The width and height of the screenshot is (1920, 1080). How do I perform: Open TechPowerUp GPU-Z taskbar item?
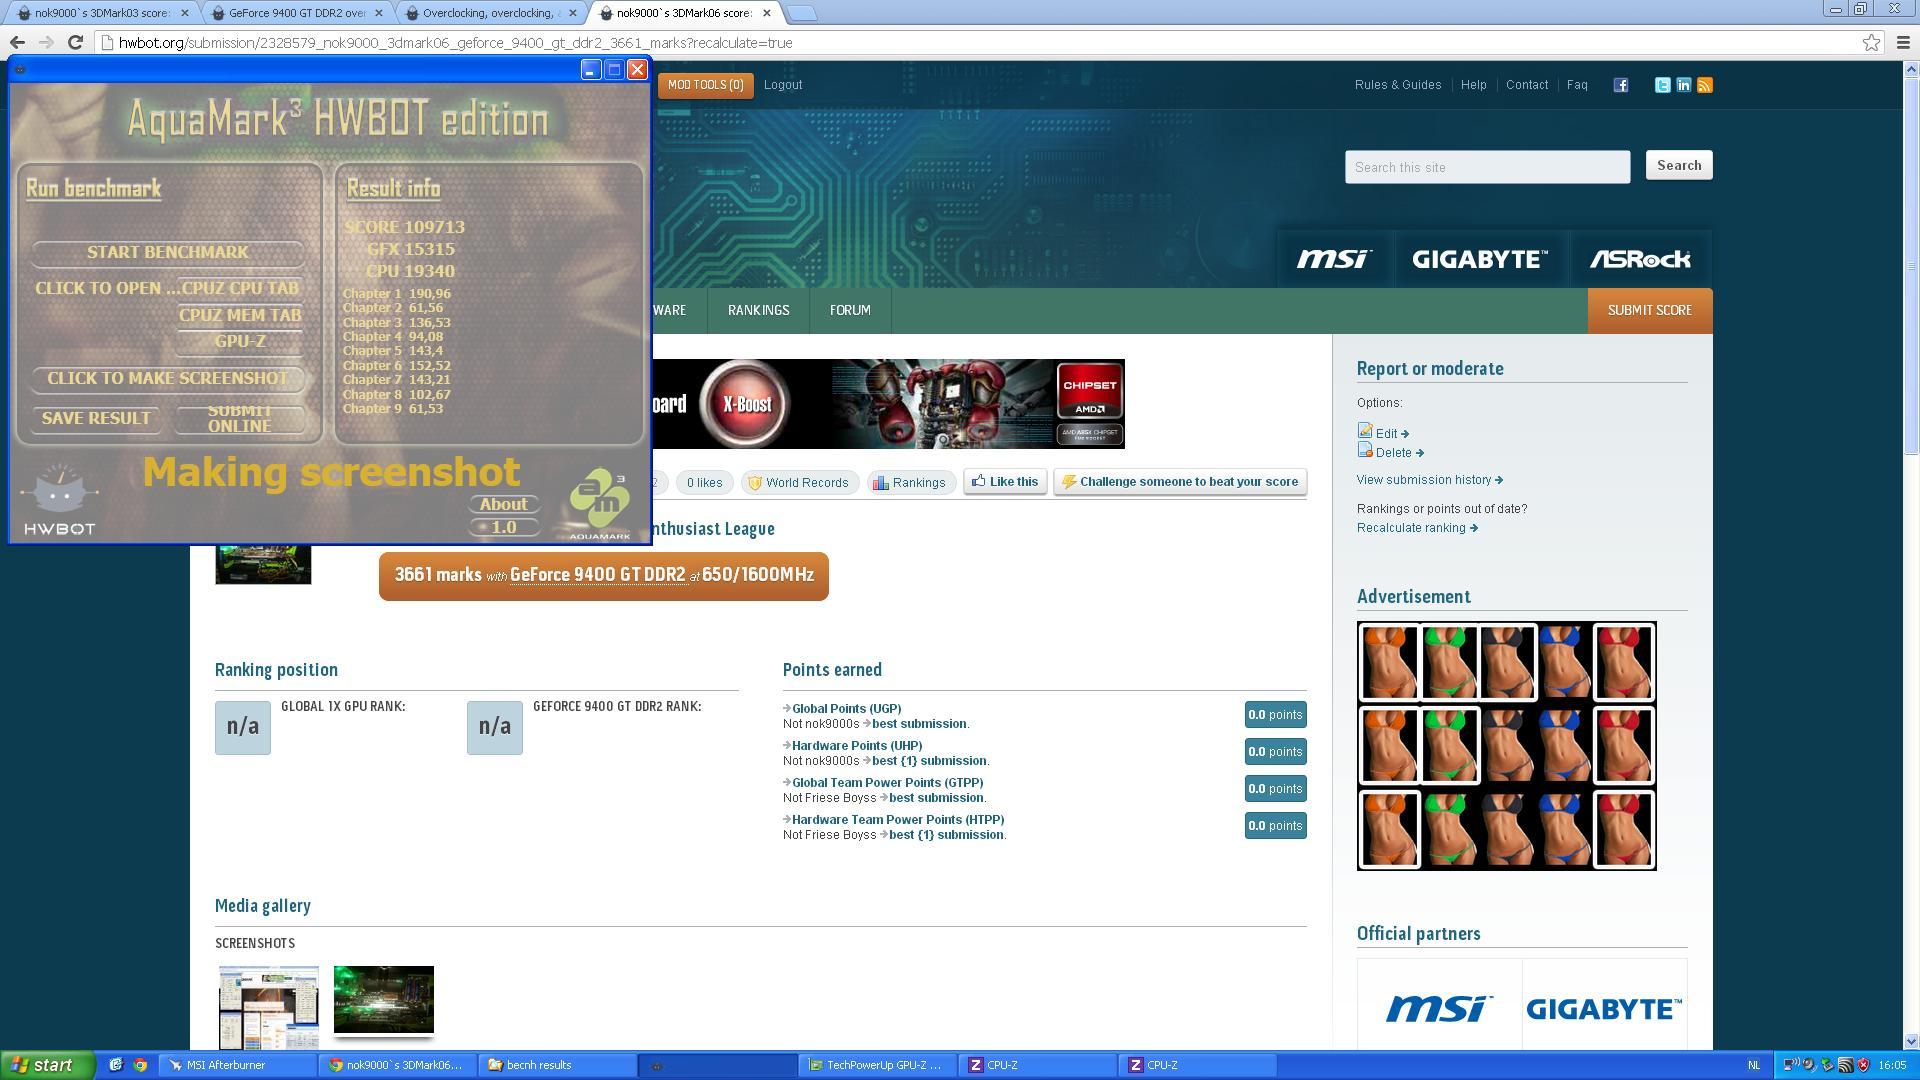(x=878, y=1065)
